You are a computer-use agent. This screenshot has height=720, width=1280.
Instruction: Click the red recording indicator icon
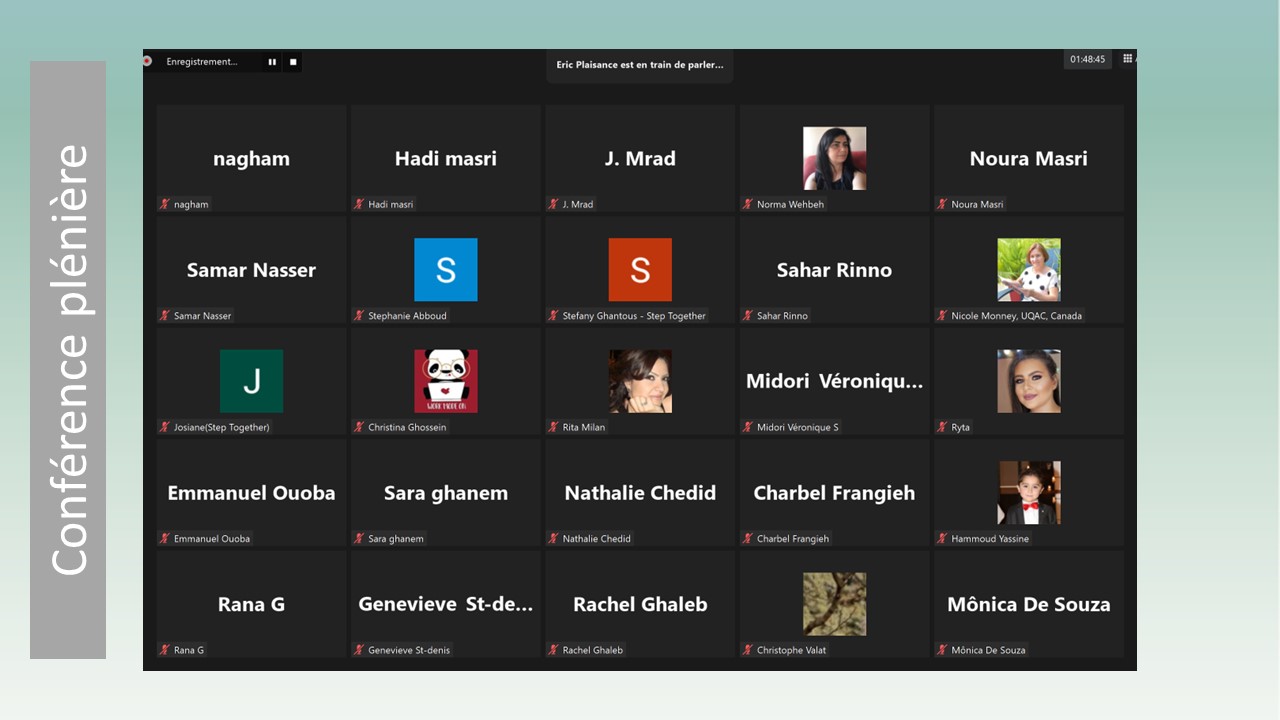click(x=147, y=61)
